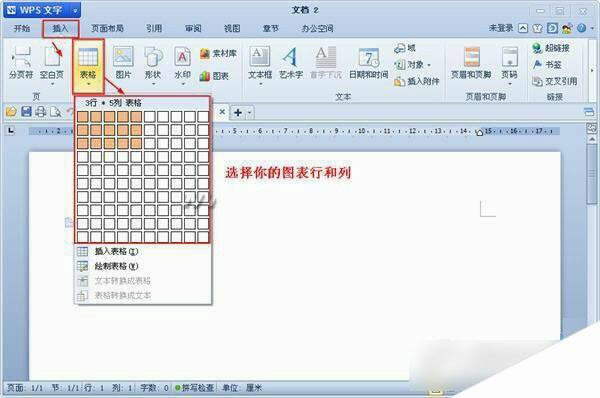Image resolution: width=600 pixels, height=398 pixels.
Task: Click the 字数: 0 word count entry
Action: [155, 388]
